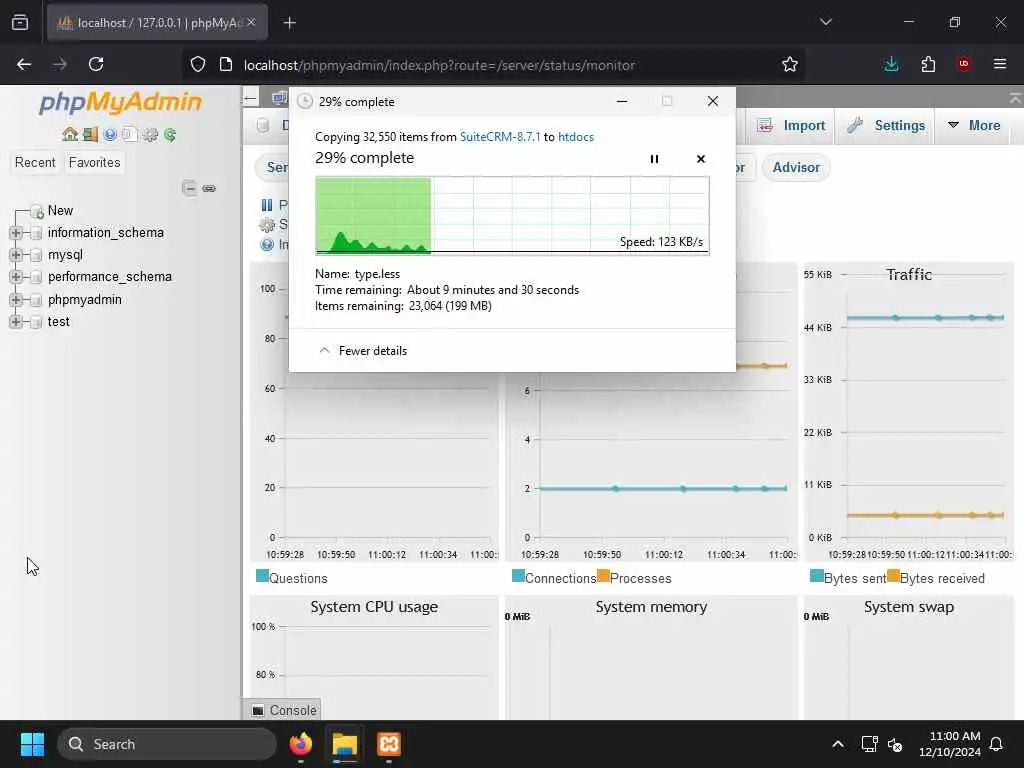This screenshot has width=1024, height=768.
Task: Expand performance_schema database node
Action: point(16,278)
